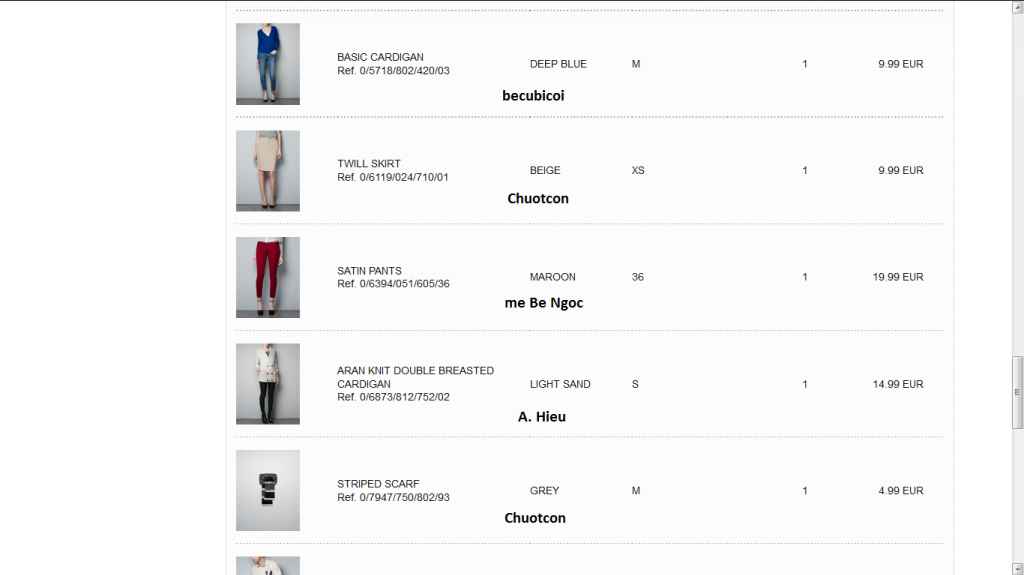Click the 19.99 EUR price of Satin Pants
Viewport: 1024px width, 575px height.
(x=897, y=277)
